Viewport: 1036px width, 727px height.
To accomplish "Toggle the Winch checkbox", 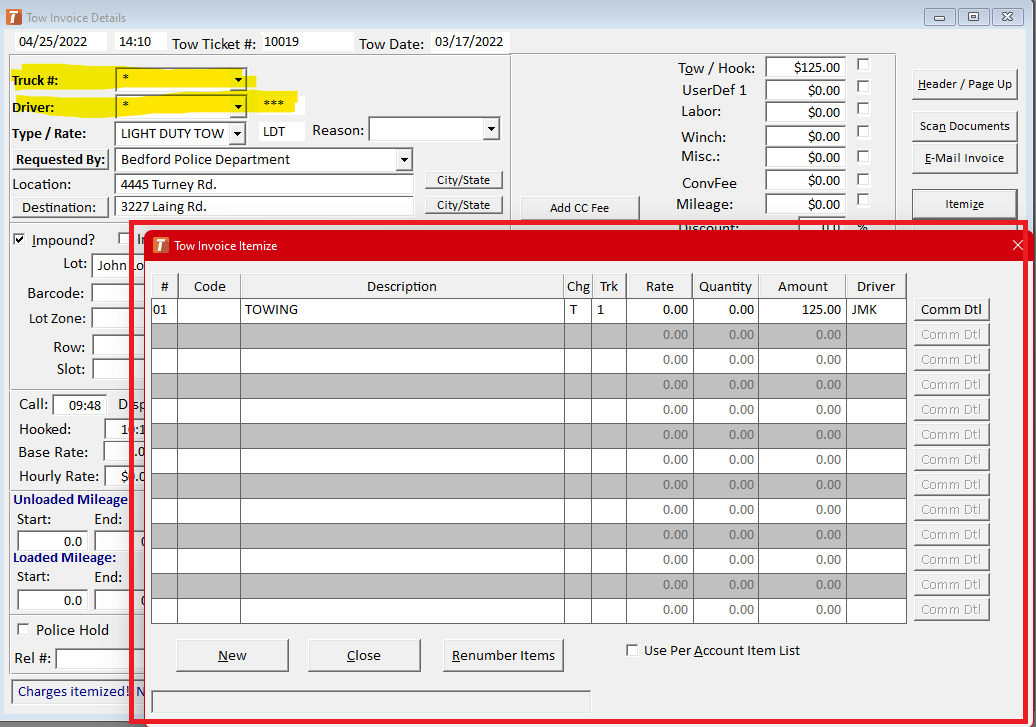I will coord(863,132).
